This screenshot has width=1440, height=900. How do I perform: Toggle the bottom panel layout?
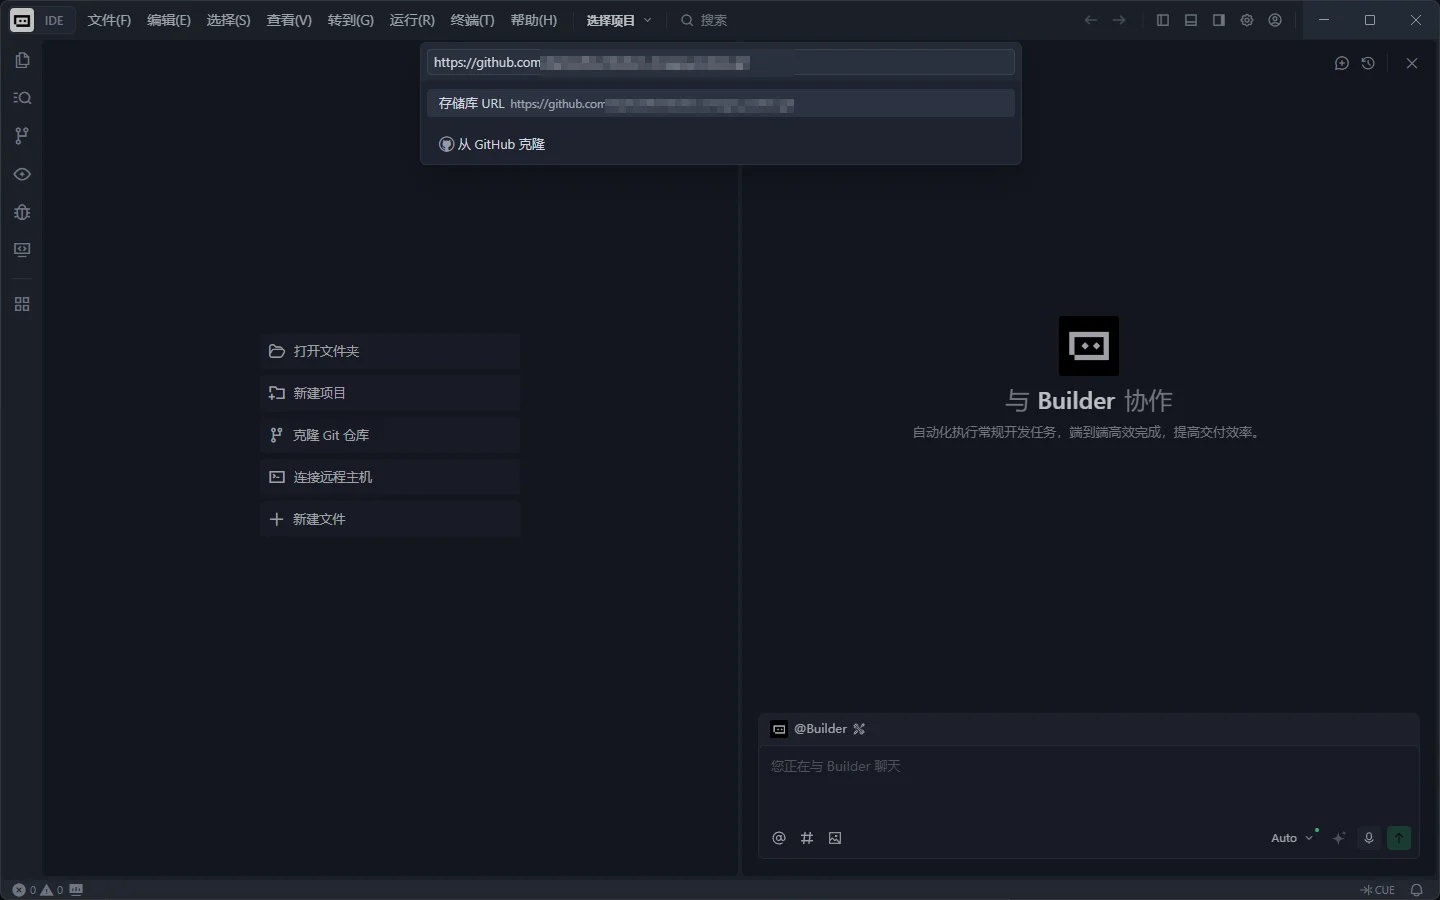1190,20
